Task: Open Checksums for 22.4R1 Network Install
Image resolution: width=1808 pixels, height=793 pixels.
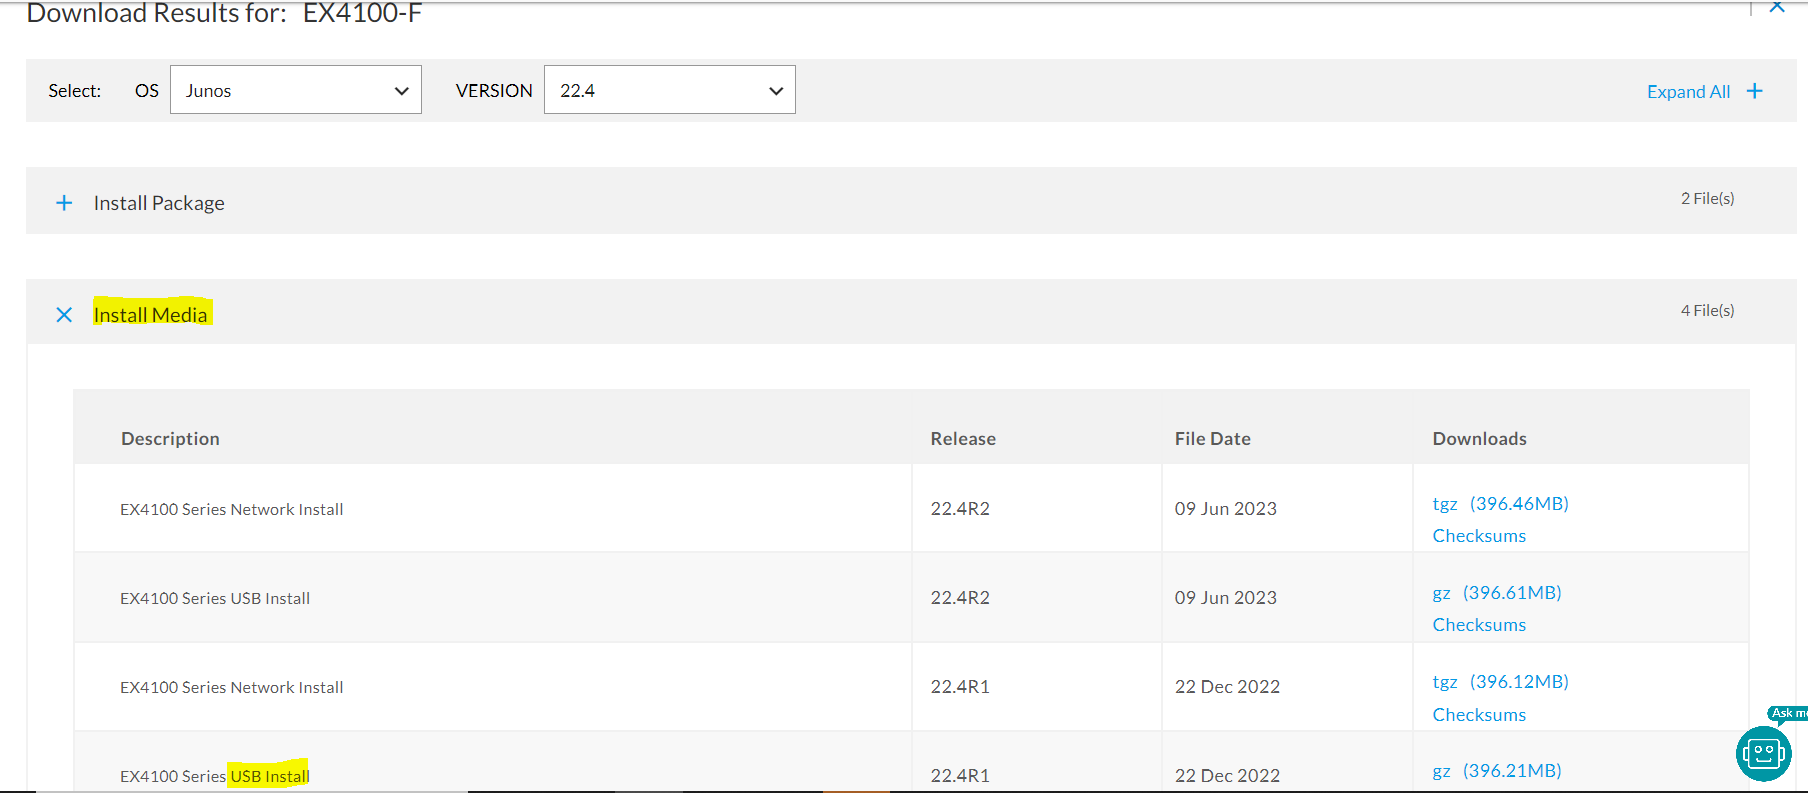Action: (x=1479, y=714)
